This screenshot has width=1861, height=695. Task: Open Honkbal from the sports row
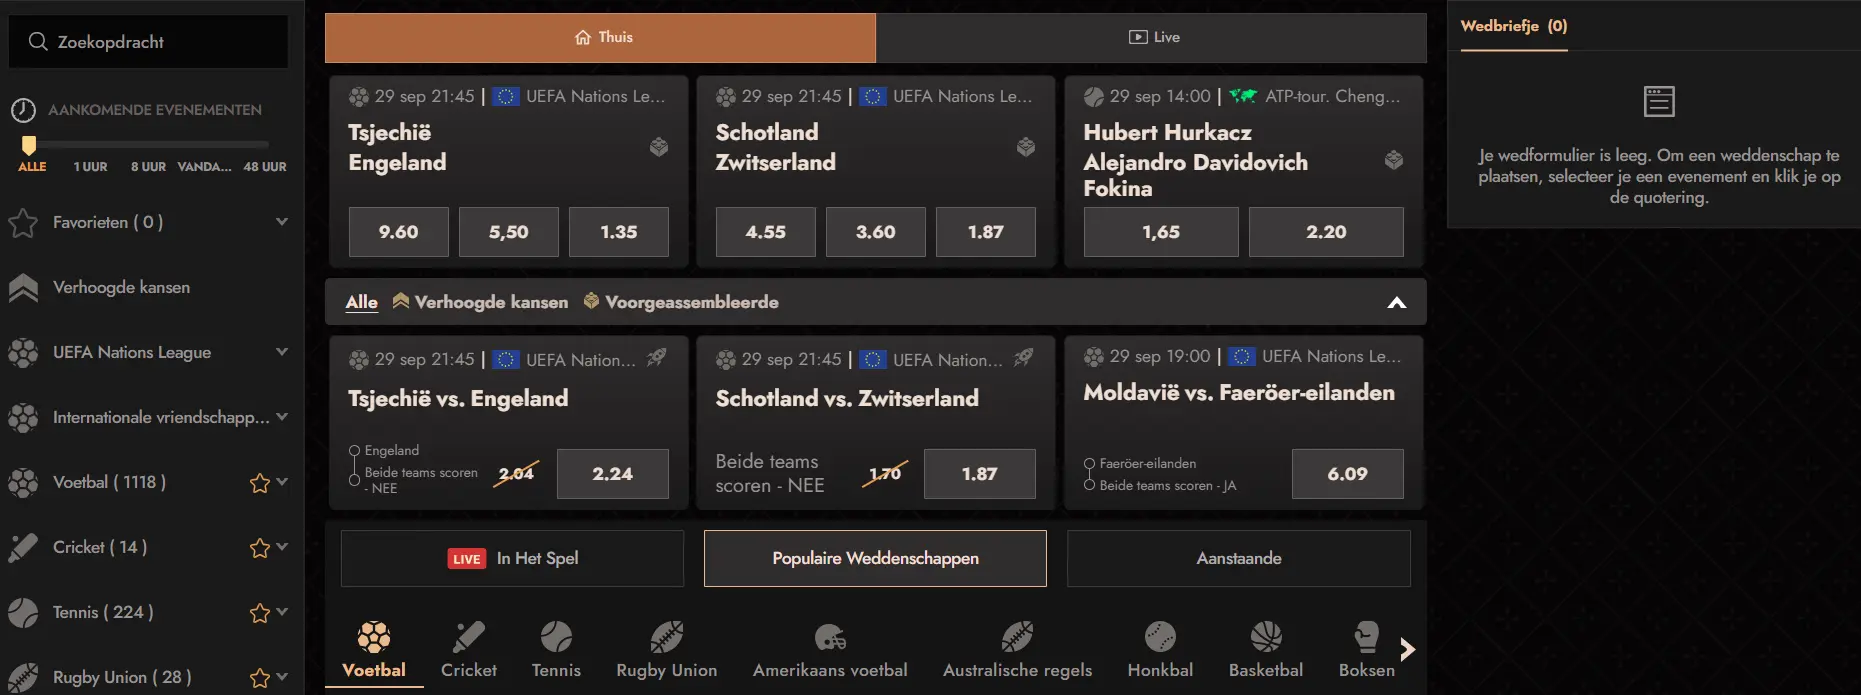pyautogui.click(x=1160, y=636)
